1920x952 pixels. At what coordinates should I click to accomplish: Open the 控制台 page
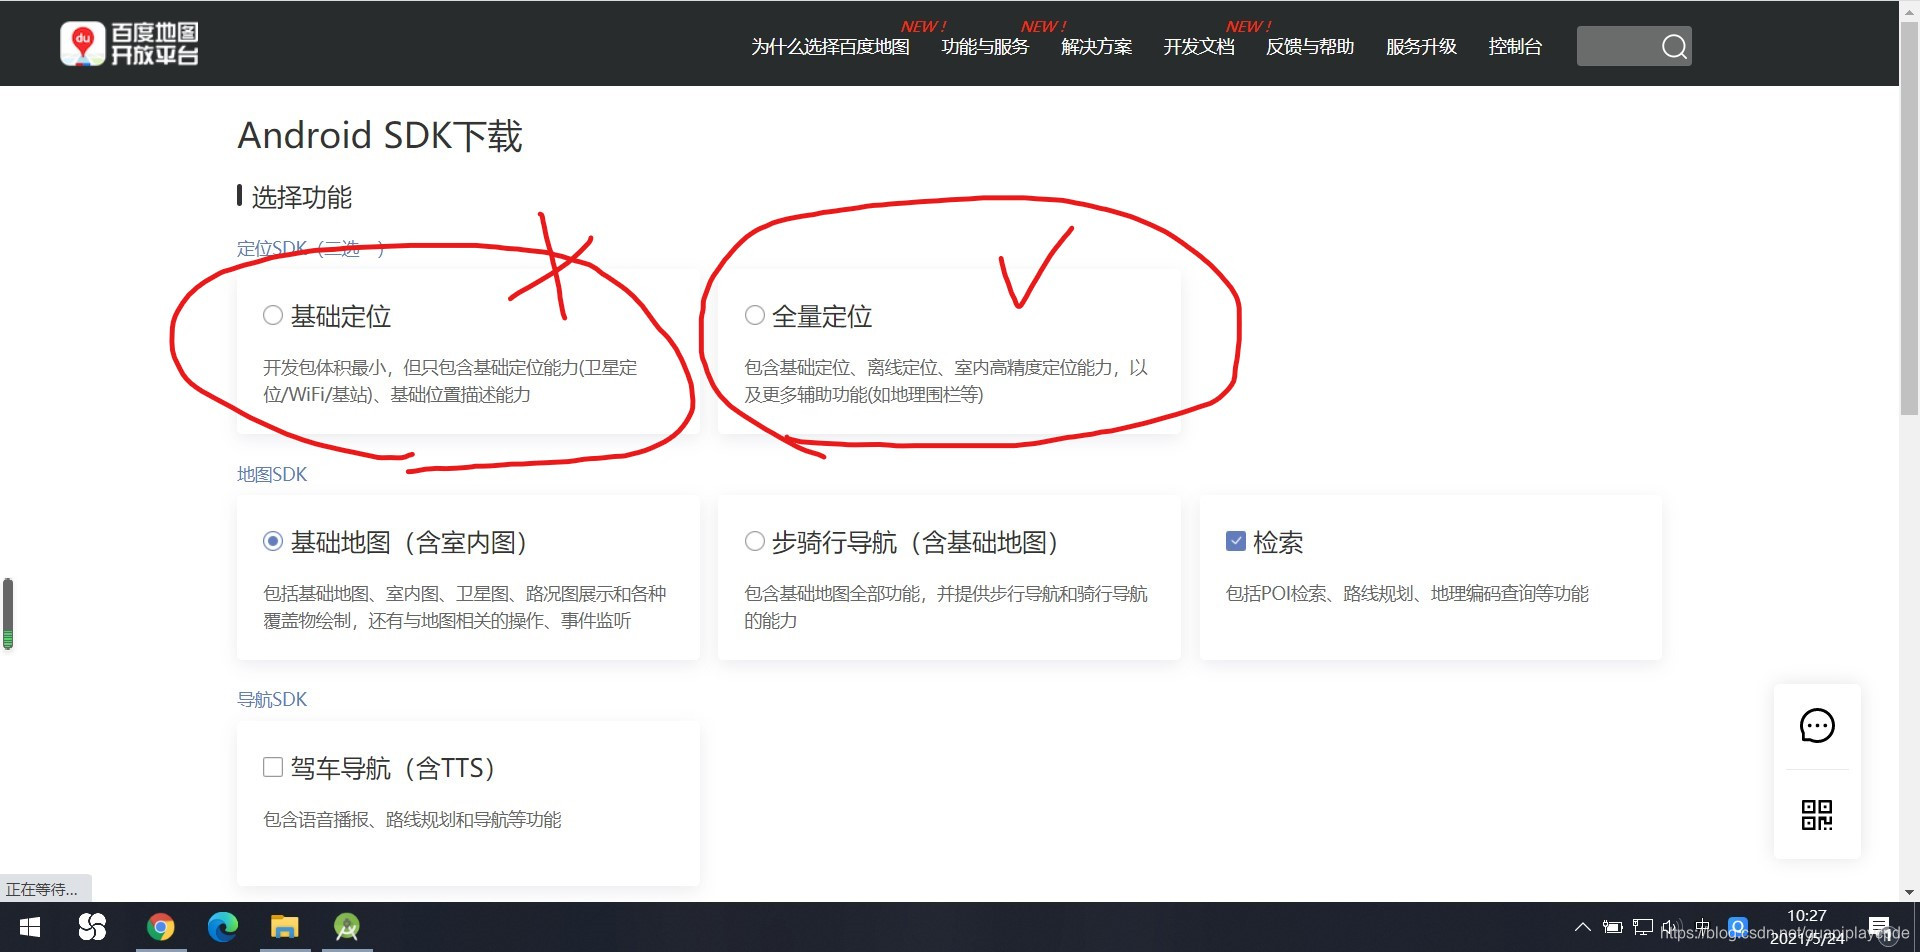(1515, 46)
